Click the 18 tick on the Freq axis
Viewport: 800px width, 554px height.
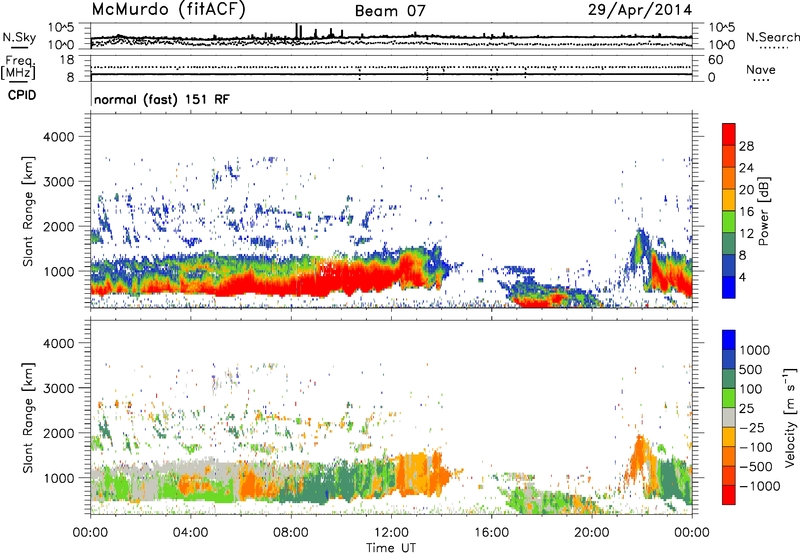coord(67,60)
